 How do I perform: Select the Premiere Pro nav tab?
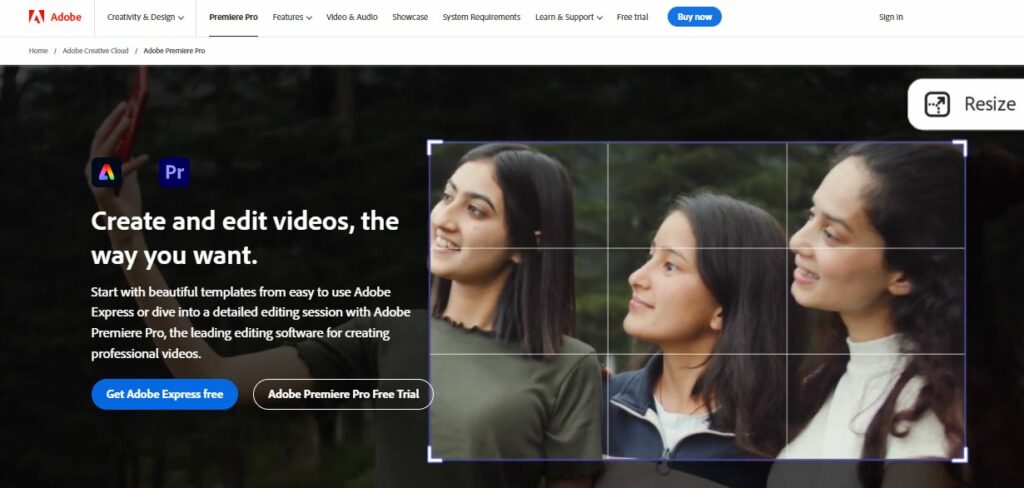pos(233,17)
